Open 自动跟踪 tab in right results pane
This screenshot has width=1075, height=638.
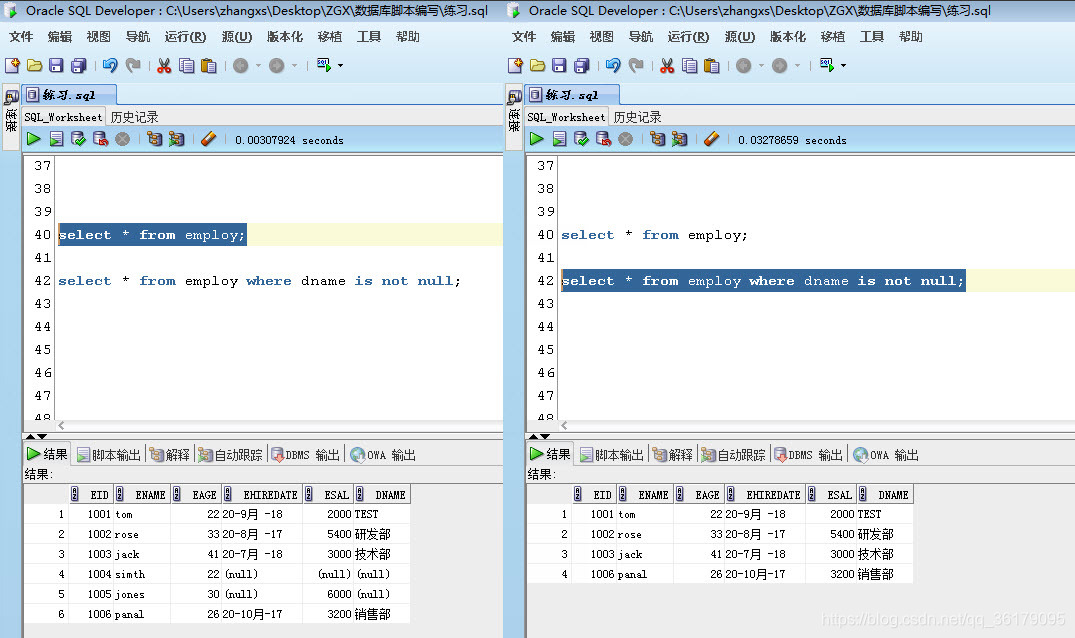click(733, 455)
